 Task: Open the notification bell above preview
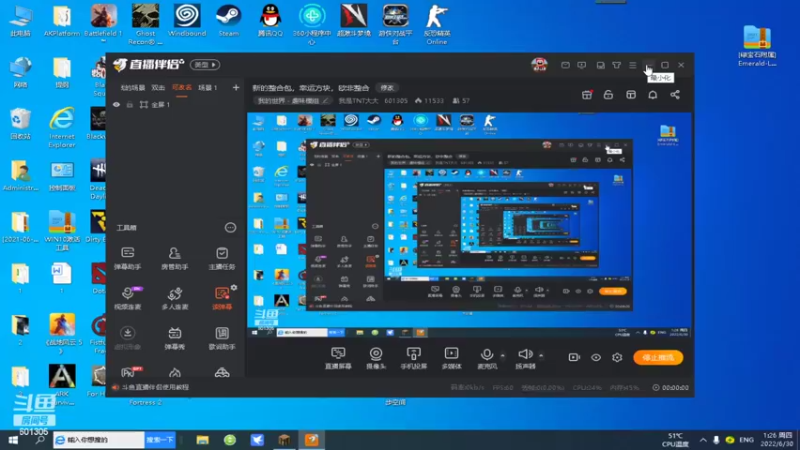653,95
